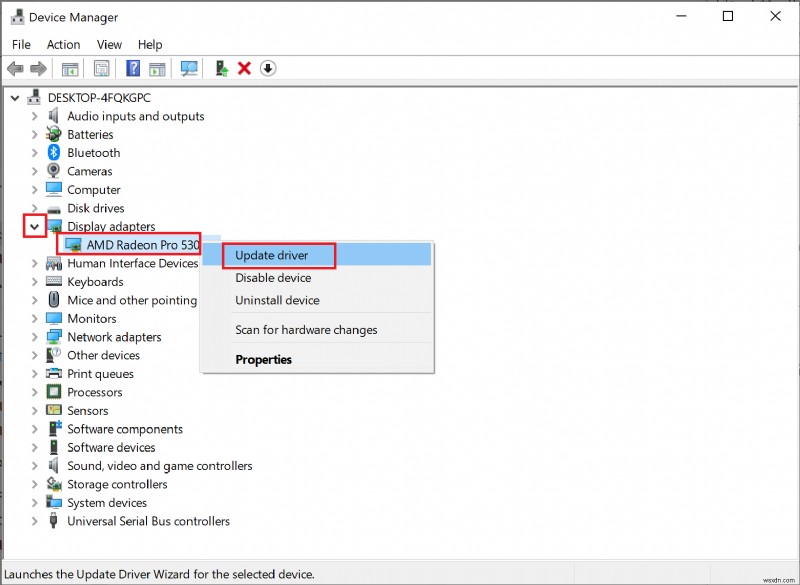Choose Scan for hardware changes menu entry
This screenshot has height=585, width=800.
click(317, 329)
